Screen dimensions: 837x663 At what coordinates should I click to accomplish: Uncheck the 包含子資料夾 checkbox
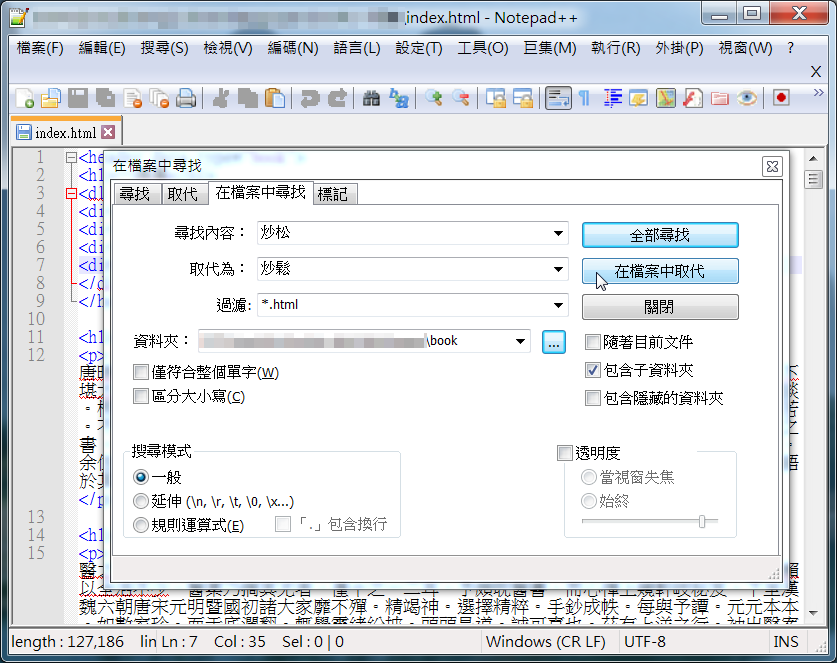[x=593, y=370]
